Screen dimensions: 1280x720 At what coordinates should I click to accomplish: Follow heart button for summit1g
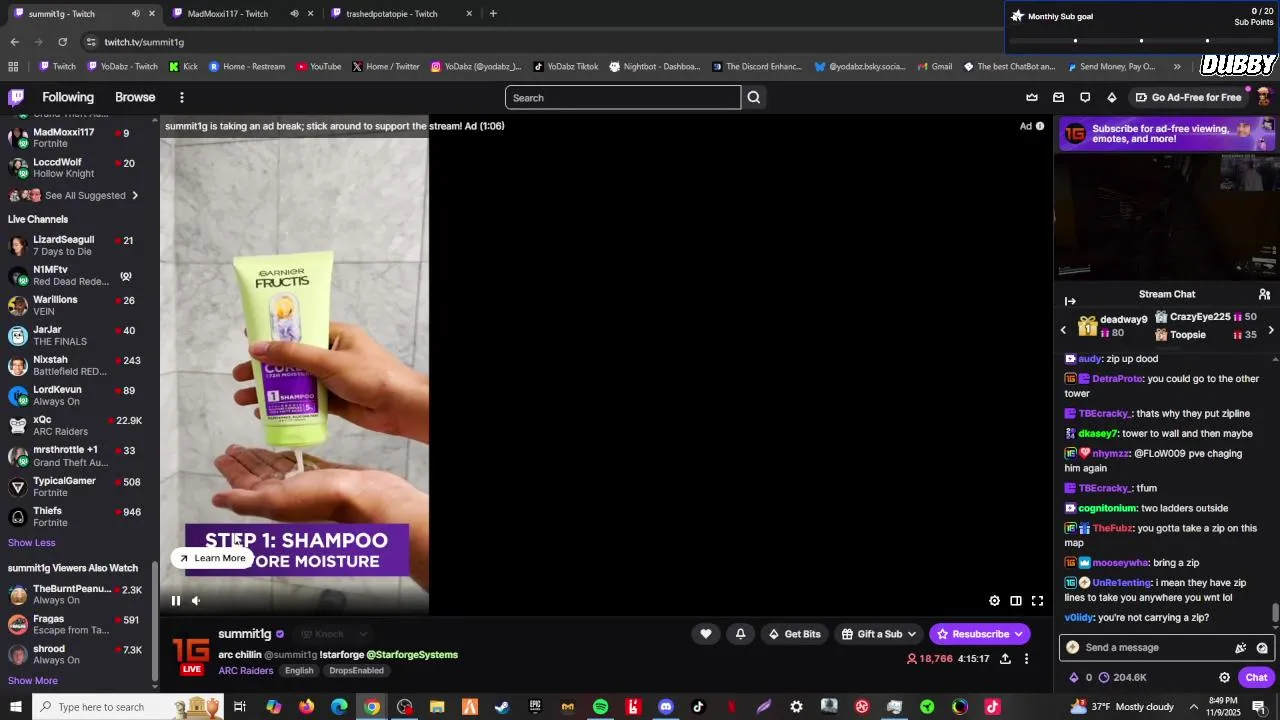(x=705, y=634)
